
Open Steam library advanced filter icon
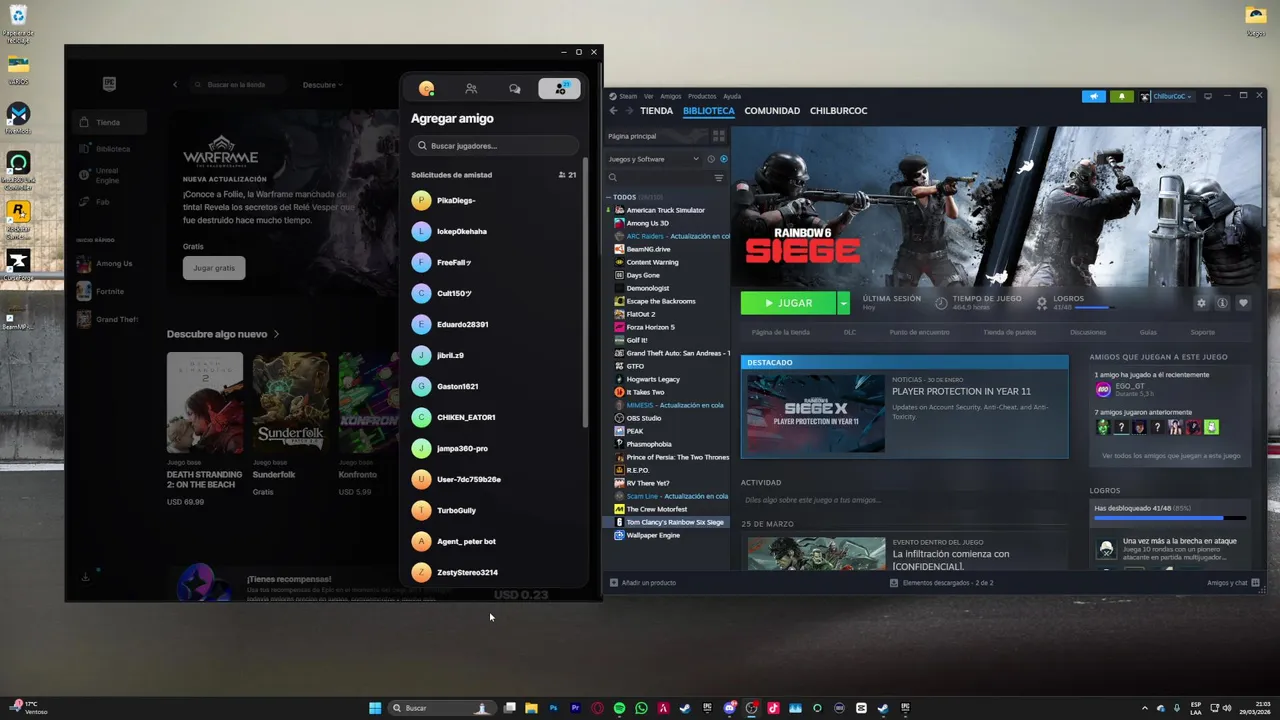[718, 178]
